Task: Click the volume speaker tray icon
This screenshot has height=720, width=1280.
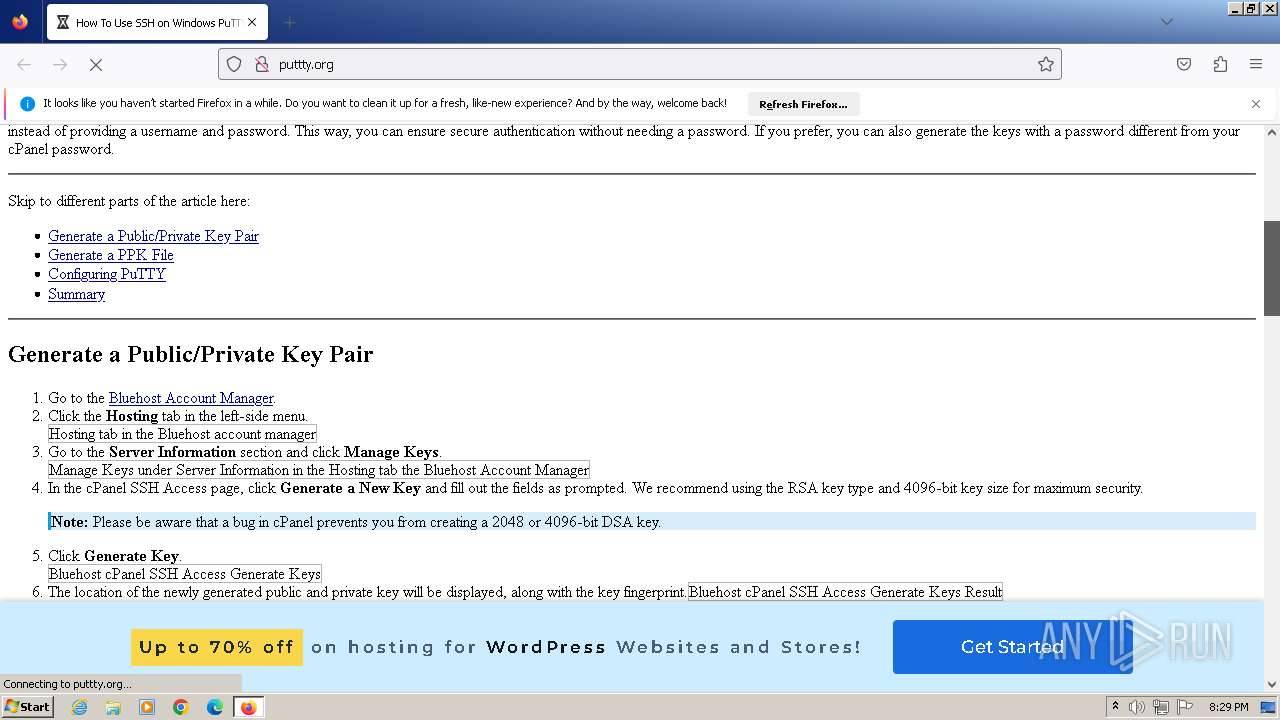Action: pos(1137,707)
